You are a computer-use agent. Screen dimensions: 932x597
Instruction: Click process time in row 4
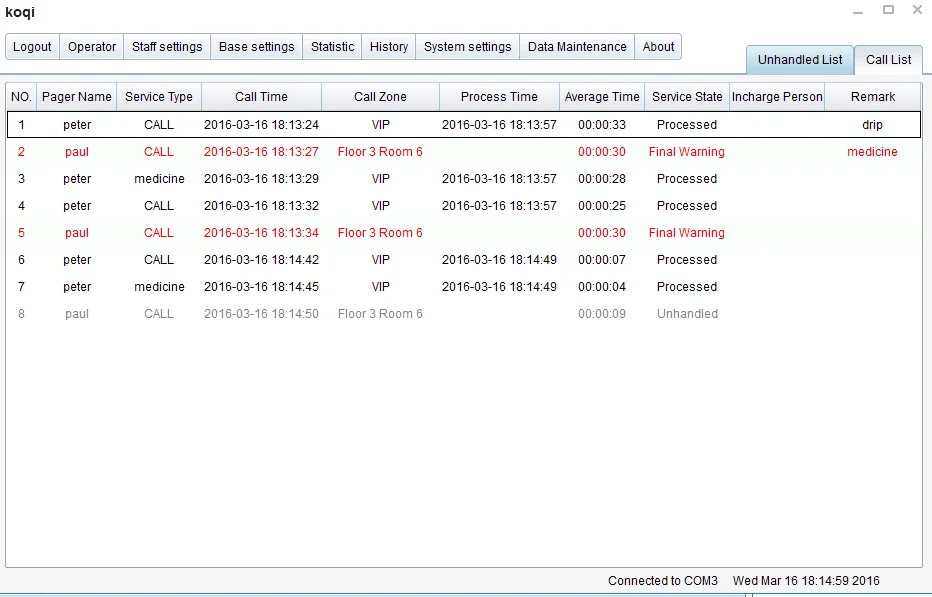pyautogui.click(x=499, y=206)
